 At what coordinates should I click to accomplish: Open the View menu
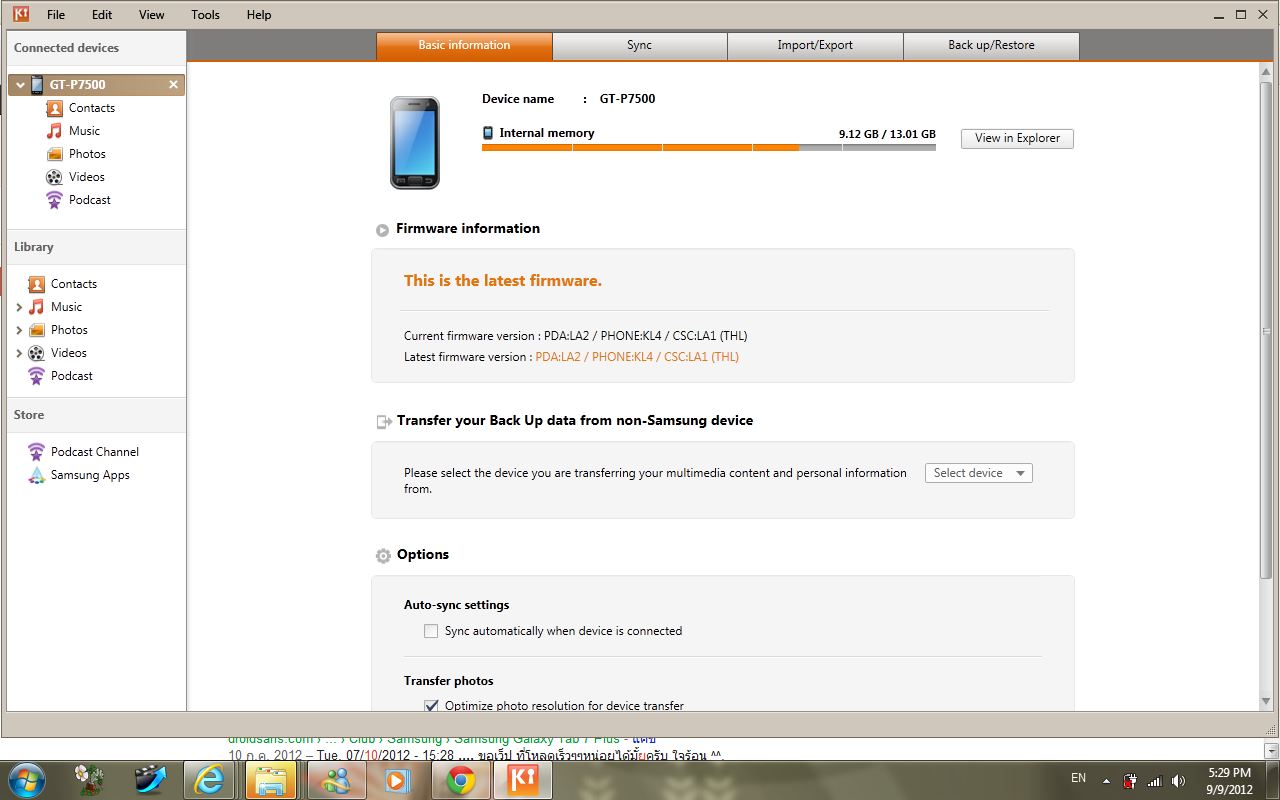(152, 15)
